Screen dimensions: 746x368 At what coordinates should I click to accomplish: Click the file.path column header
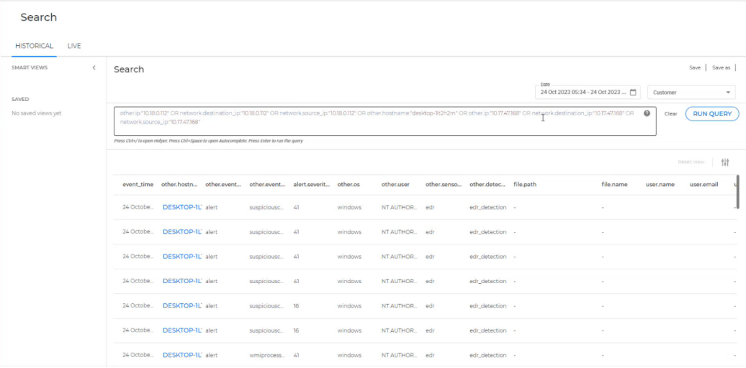point(525,184)
